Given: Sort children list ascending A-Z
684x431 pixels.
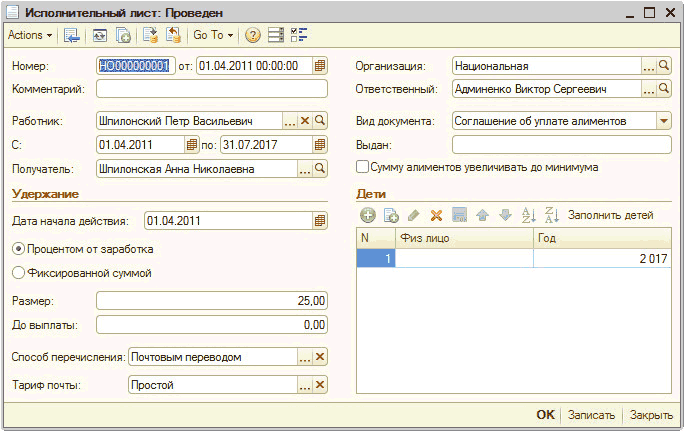Looking at the screenshot, I should tap(530, 215).
